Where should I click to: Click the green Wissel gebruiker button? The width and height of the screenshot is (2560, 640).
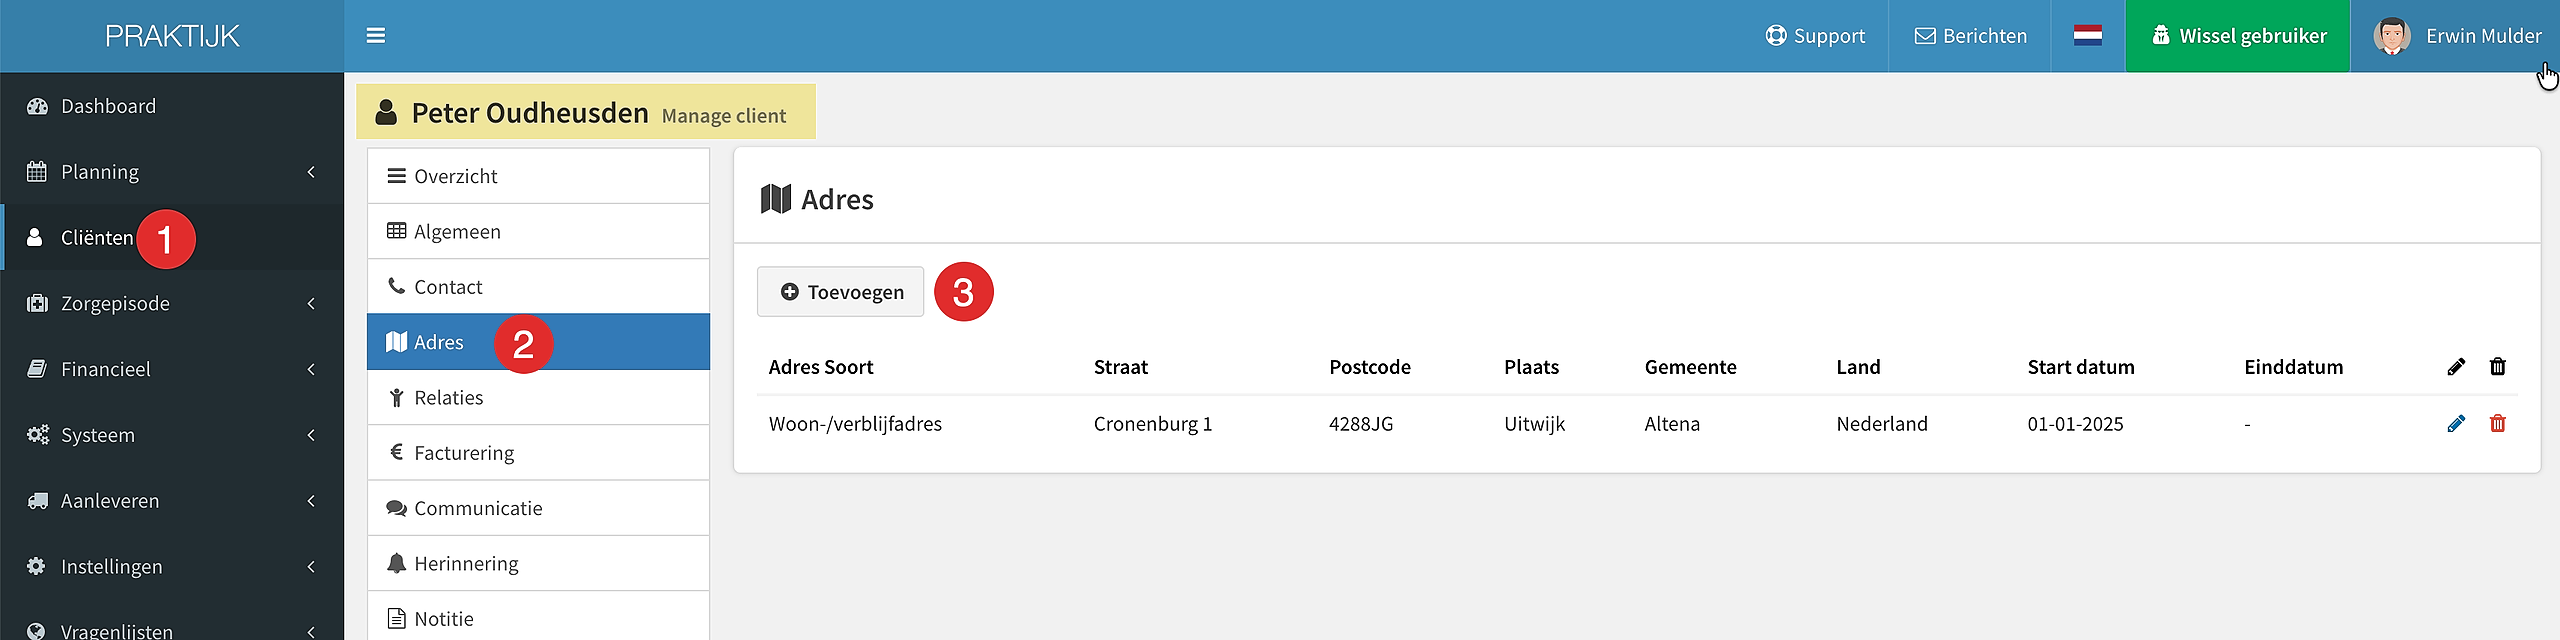click(x=2237, y=36)
